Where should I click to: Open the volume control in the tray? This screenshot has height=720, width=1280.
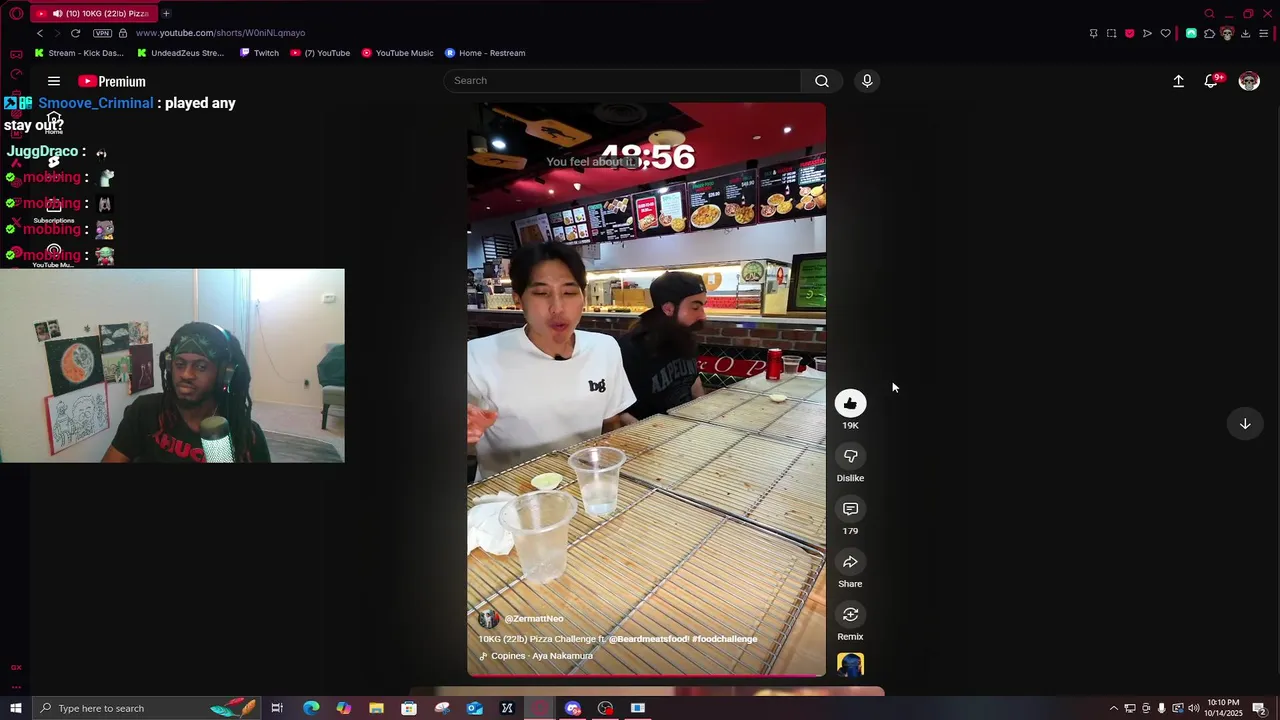tap(1194, 708)
